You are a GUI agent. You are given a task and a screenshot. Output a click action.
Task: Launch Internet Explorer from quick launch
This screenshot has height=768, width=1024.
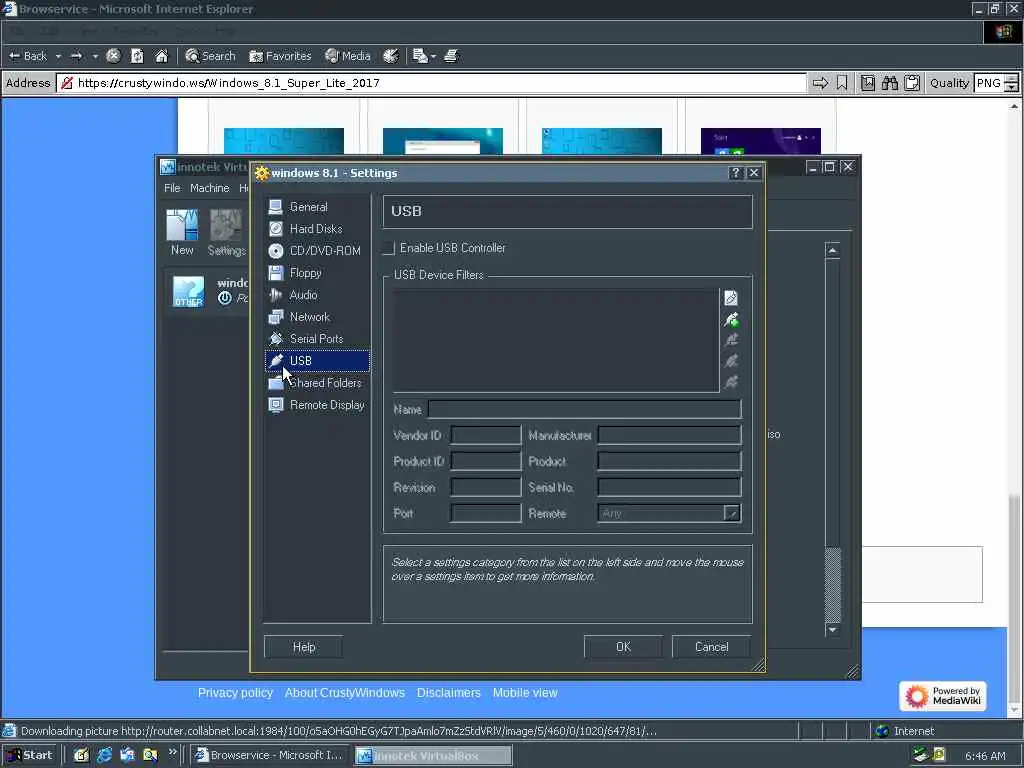point(104,756)
